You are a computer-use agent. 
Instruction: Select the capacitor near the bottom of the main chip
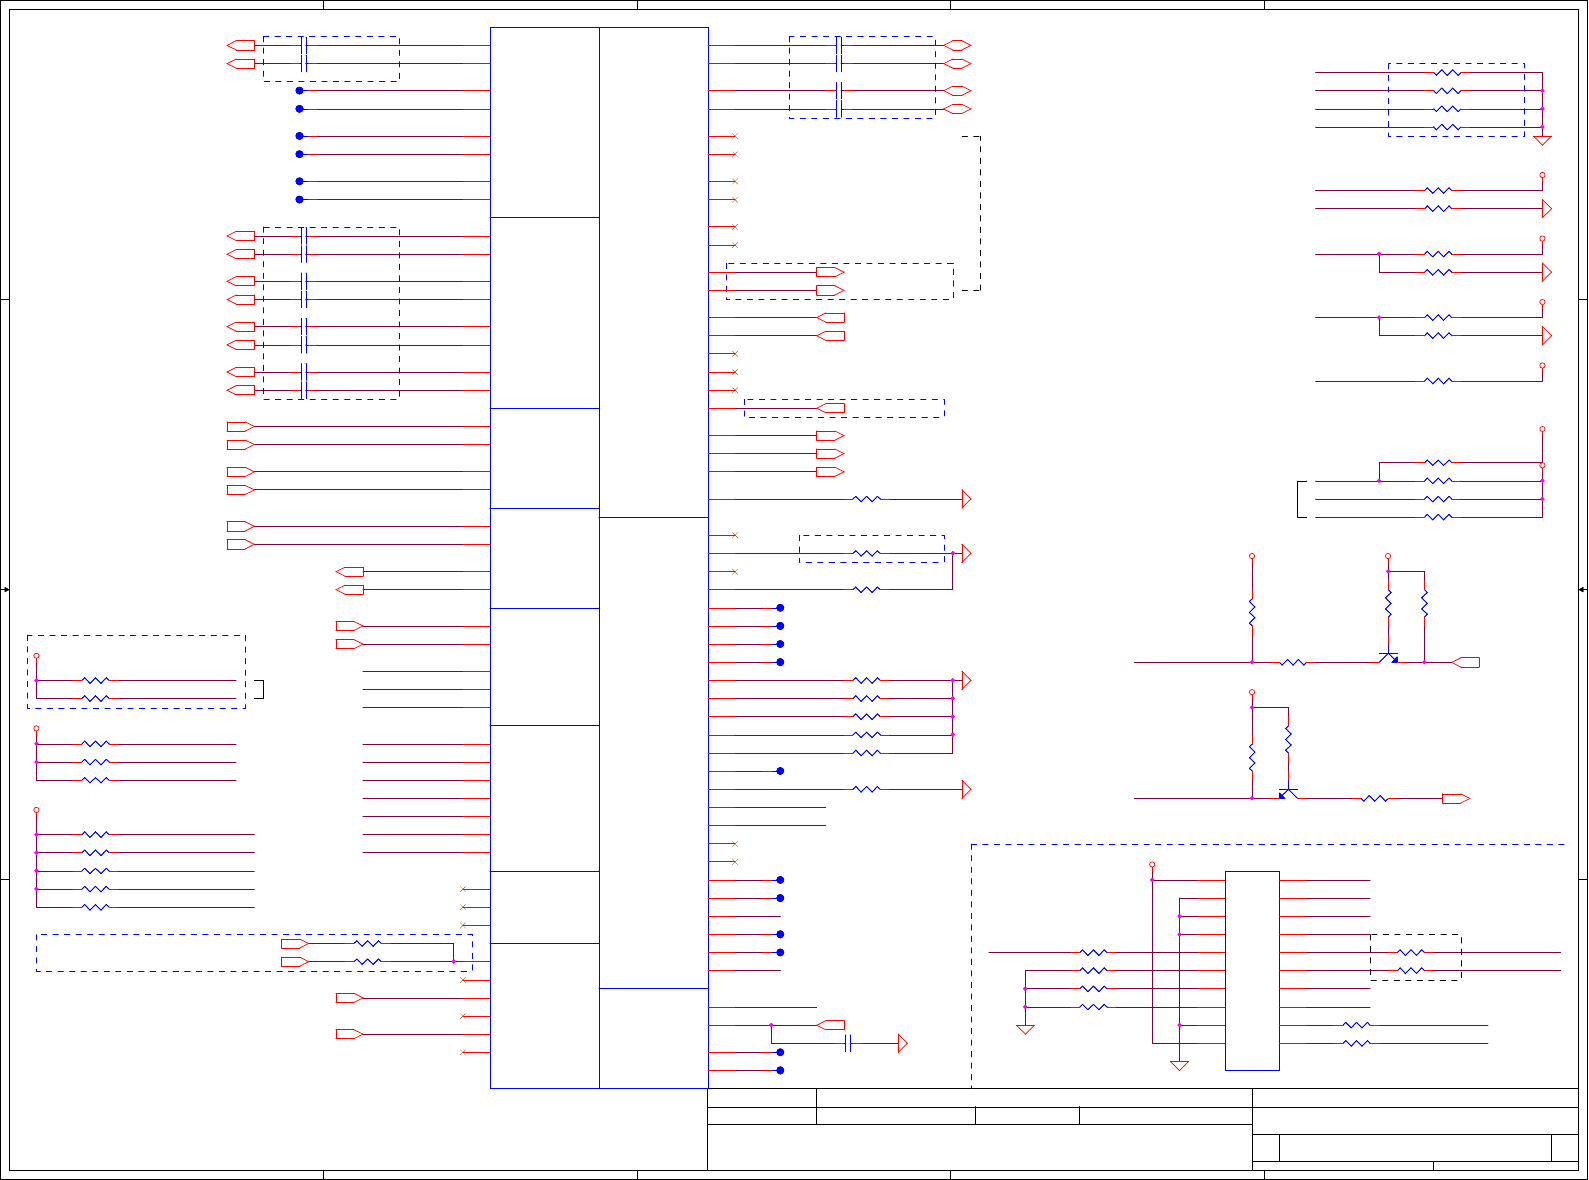coord(848,1043)
